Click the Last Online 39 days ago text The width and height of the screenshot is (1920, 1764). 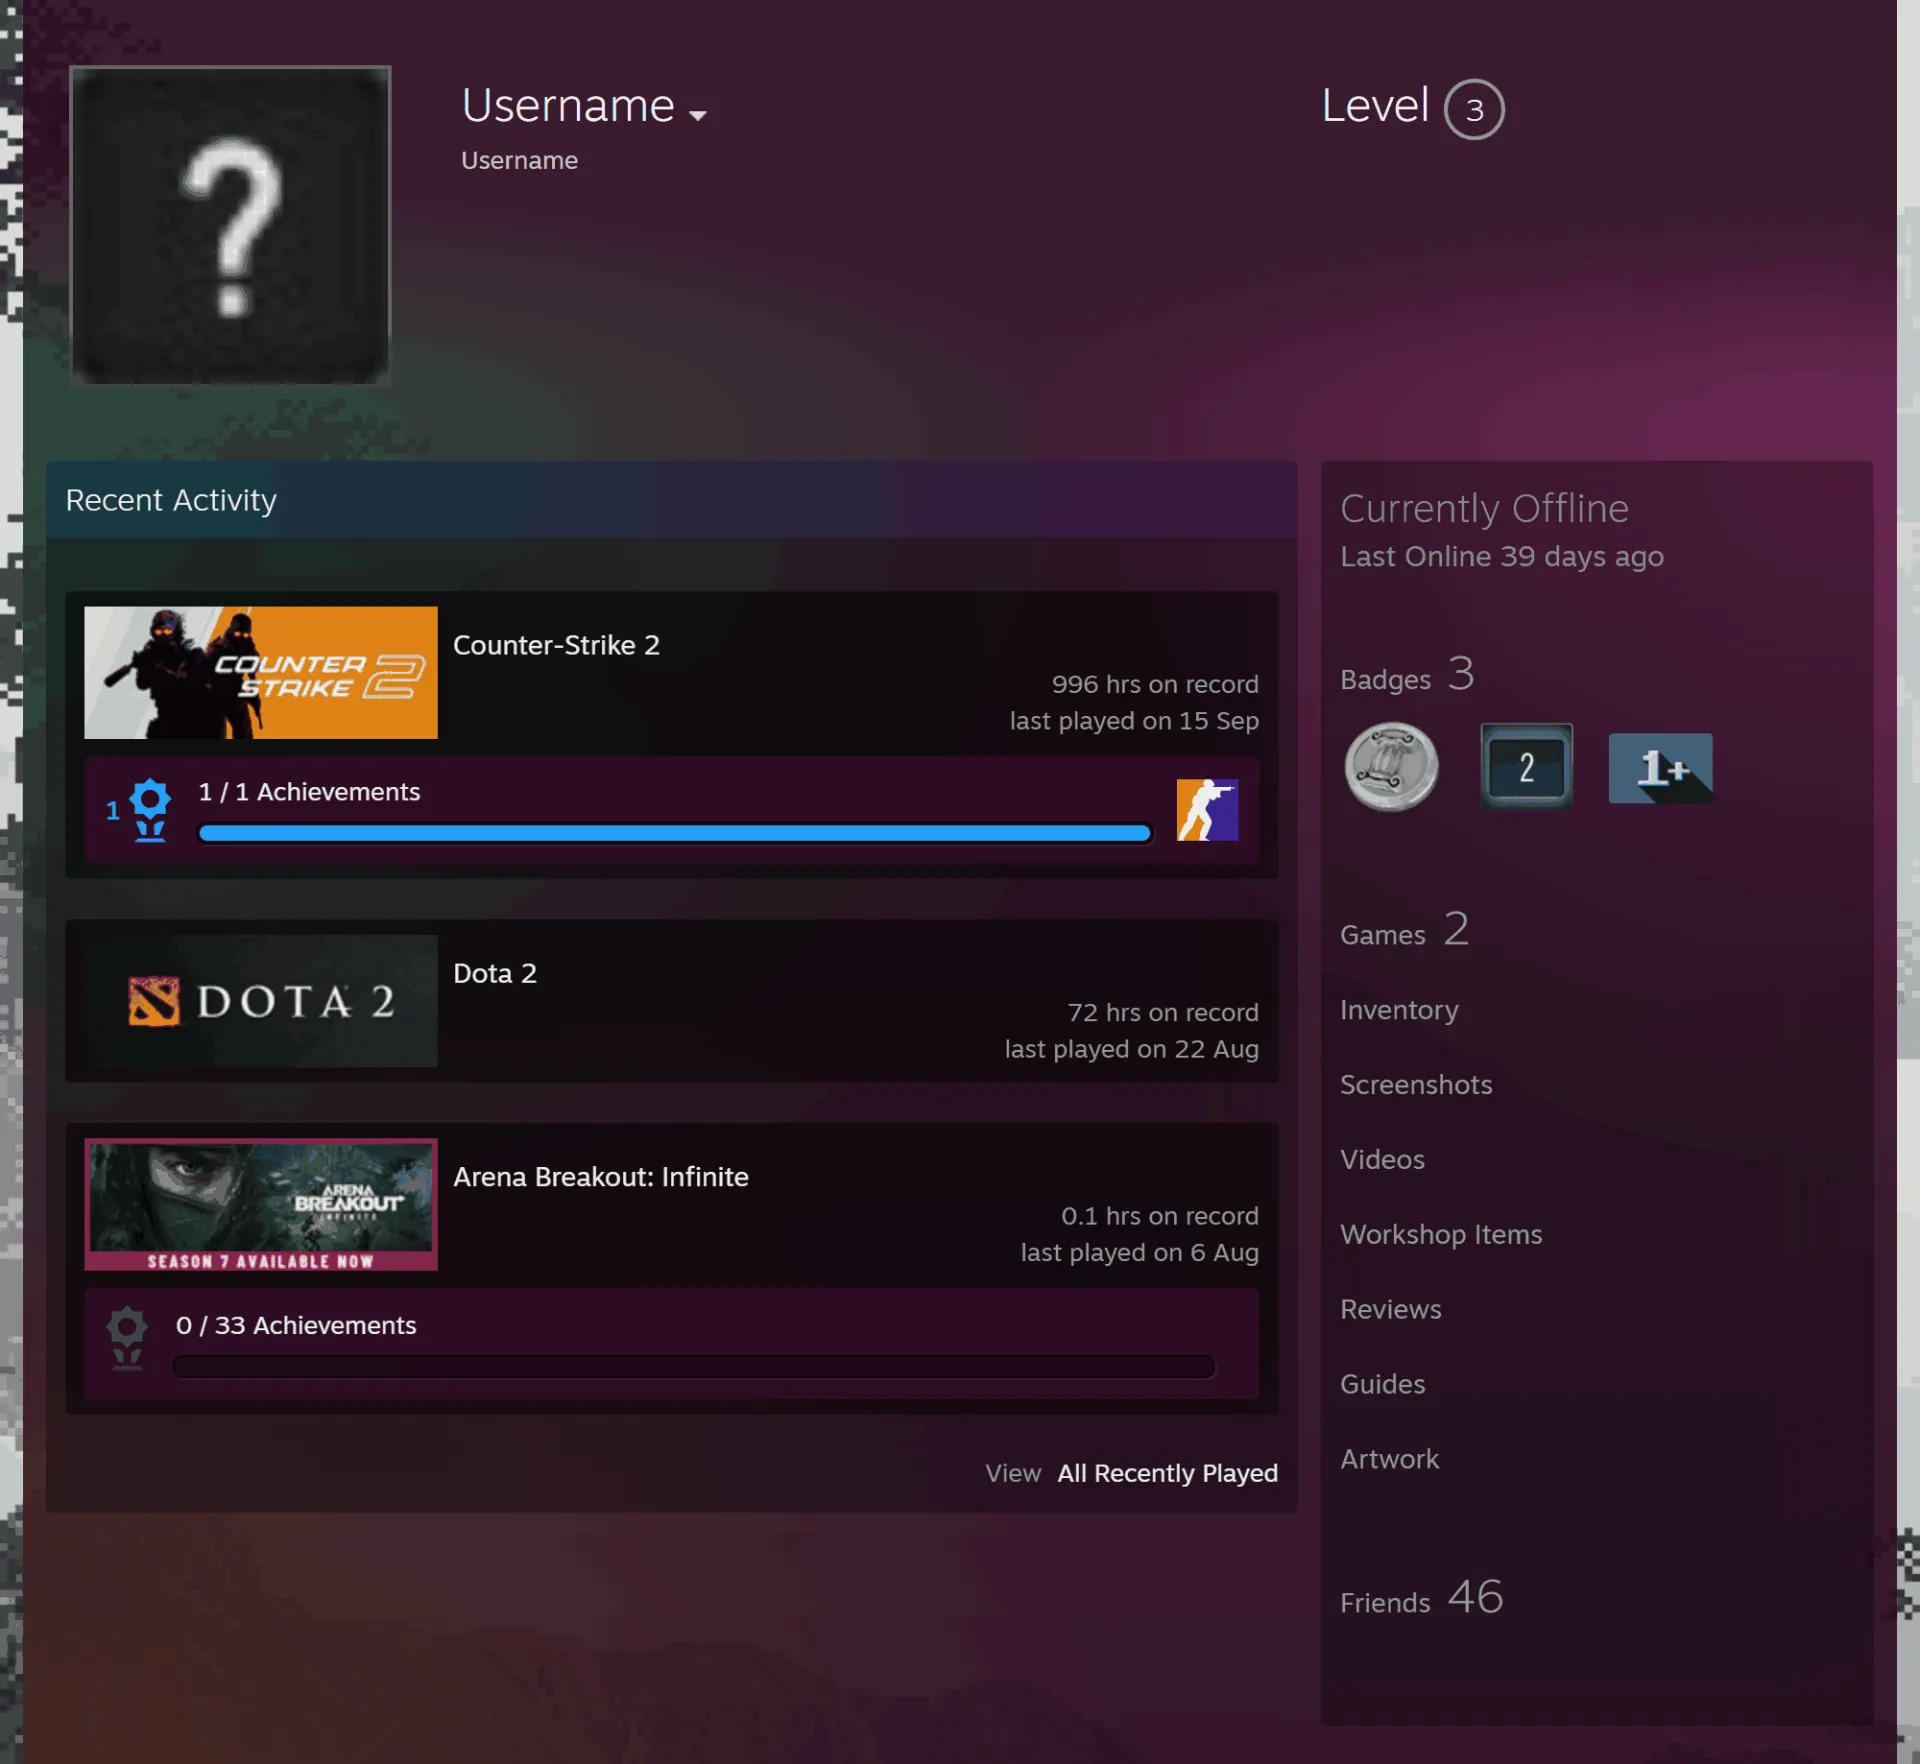coord(1502,556)
